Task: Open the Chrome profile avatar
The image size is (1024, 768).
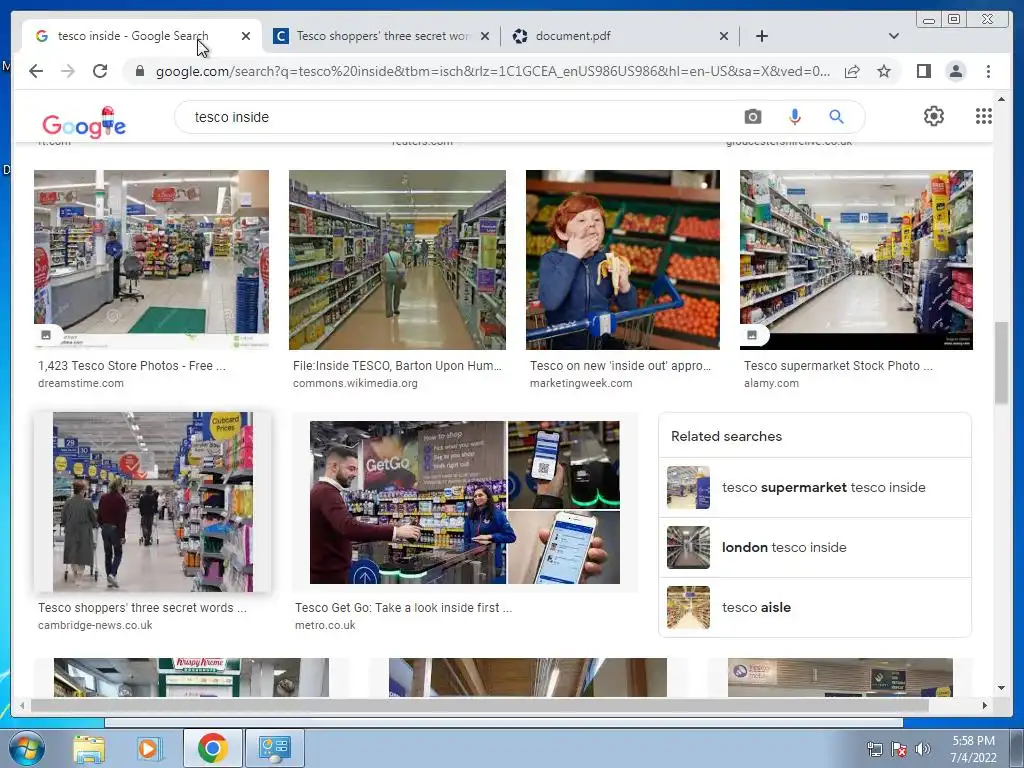Action: [x=955, y=71]
